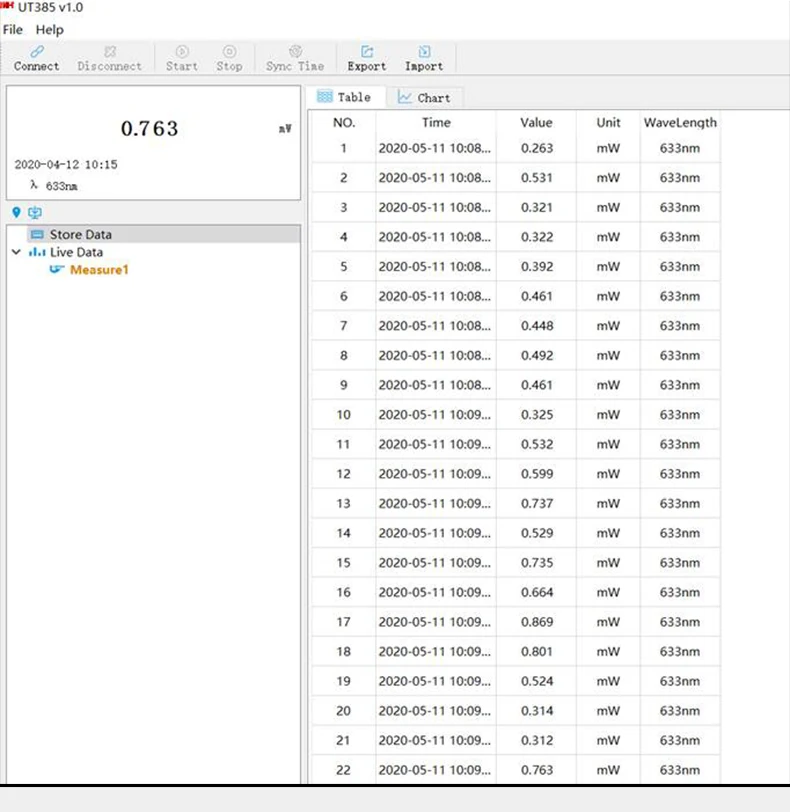
Task: Switch to the Table tab
Action: click(346, 97)
